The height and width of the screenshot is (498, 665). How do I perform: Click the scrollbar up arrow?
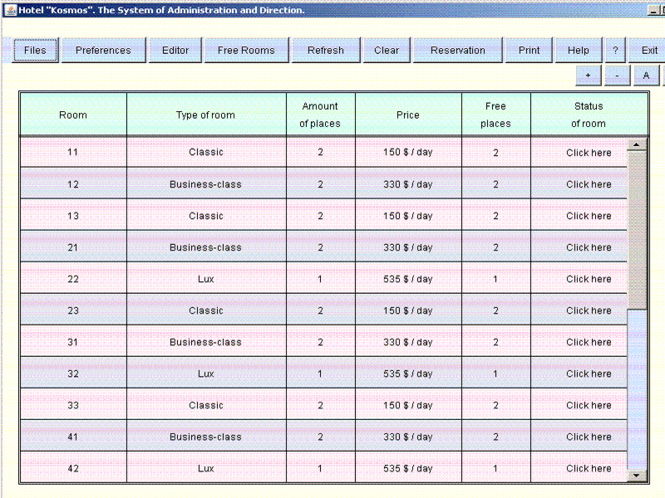636,145
